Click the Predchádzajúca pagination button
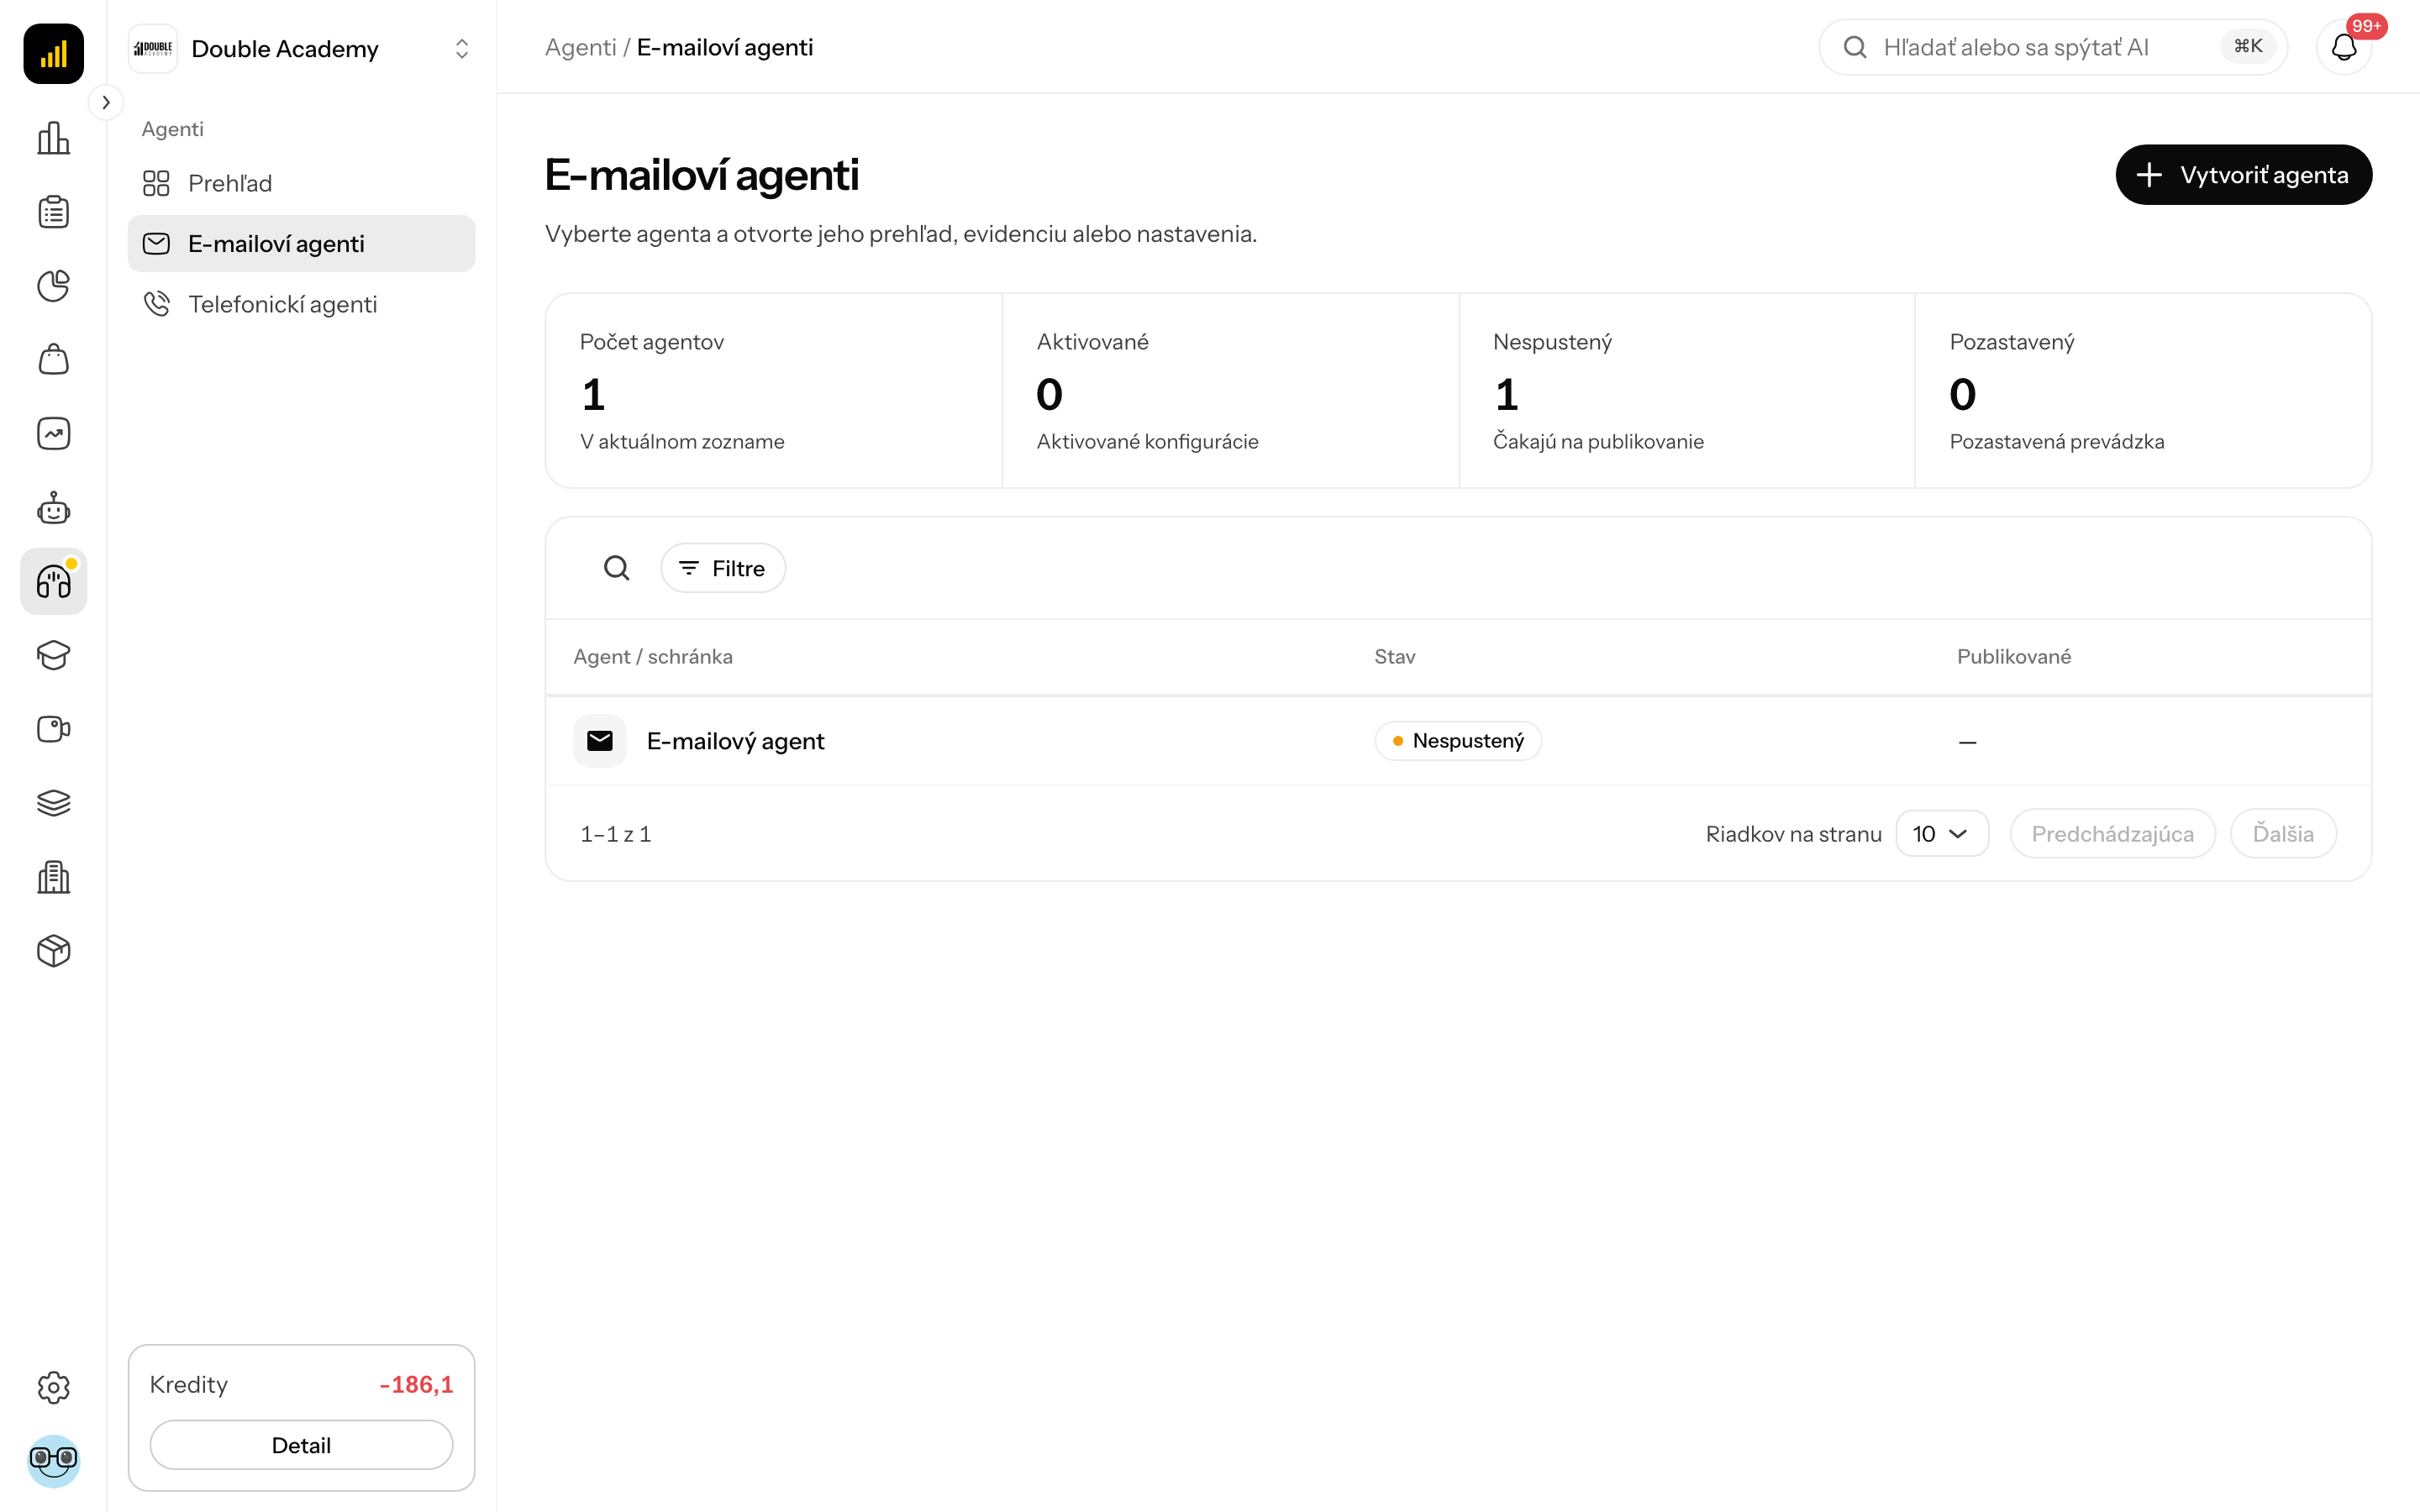This screenshot has width=2420, height=1512. click(x=2112, y=833)
